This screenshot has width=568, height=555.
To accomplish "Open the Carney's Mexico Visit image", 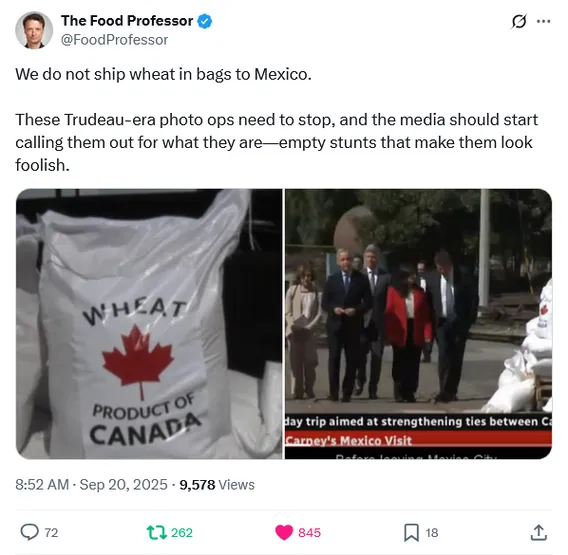I will (418, 324).
